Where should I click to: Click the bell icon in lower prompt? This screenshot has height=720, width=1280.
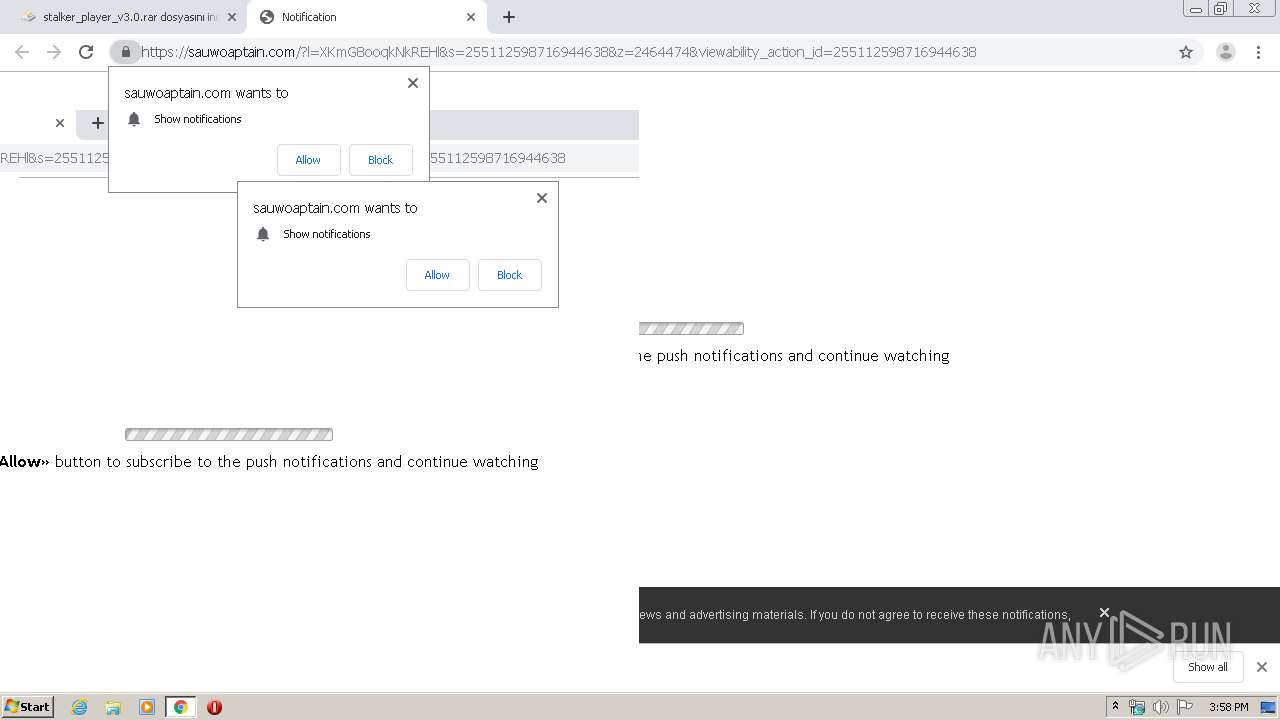[263, 234]
